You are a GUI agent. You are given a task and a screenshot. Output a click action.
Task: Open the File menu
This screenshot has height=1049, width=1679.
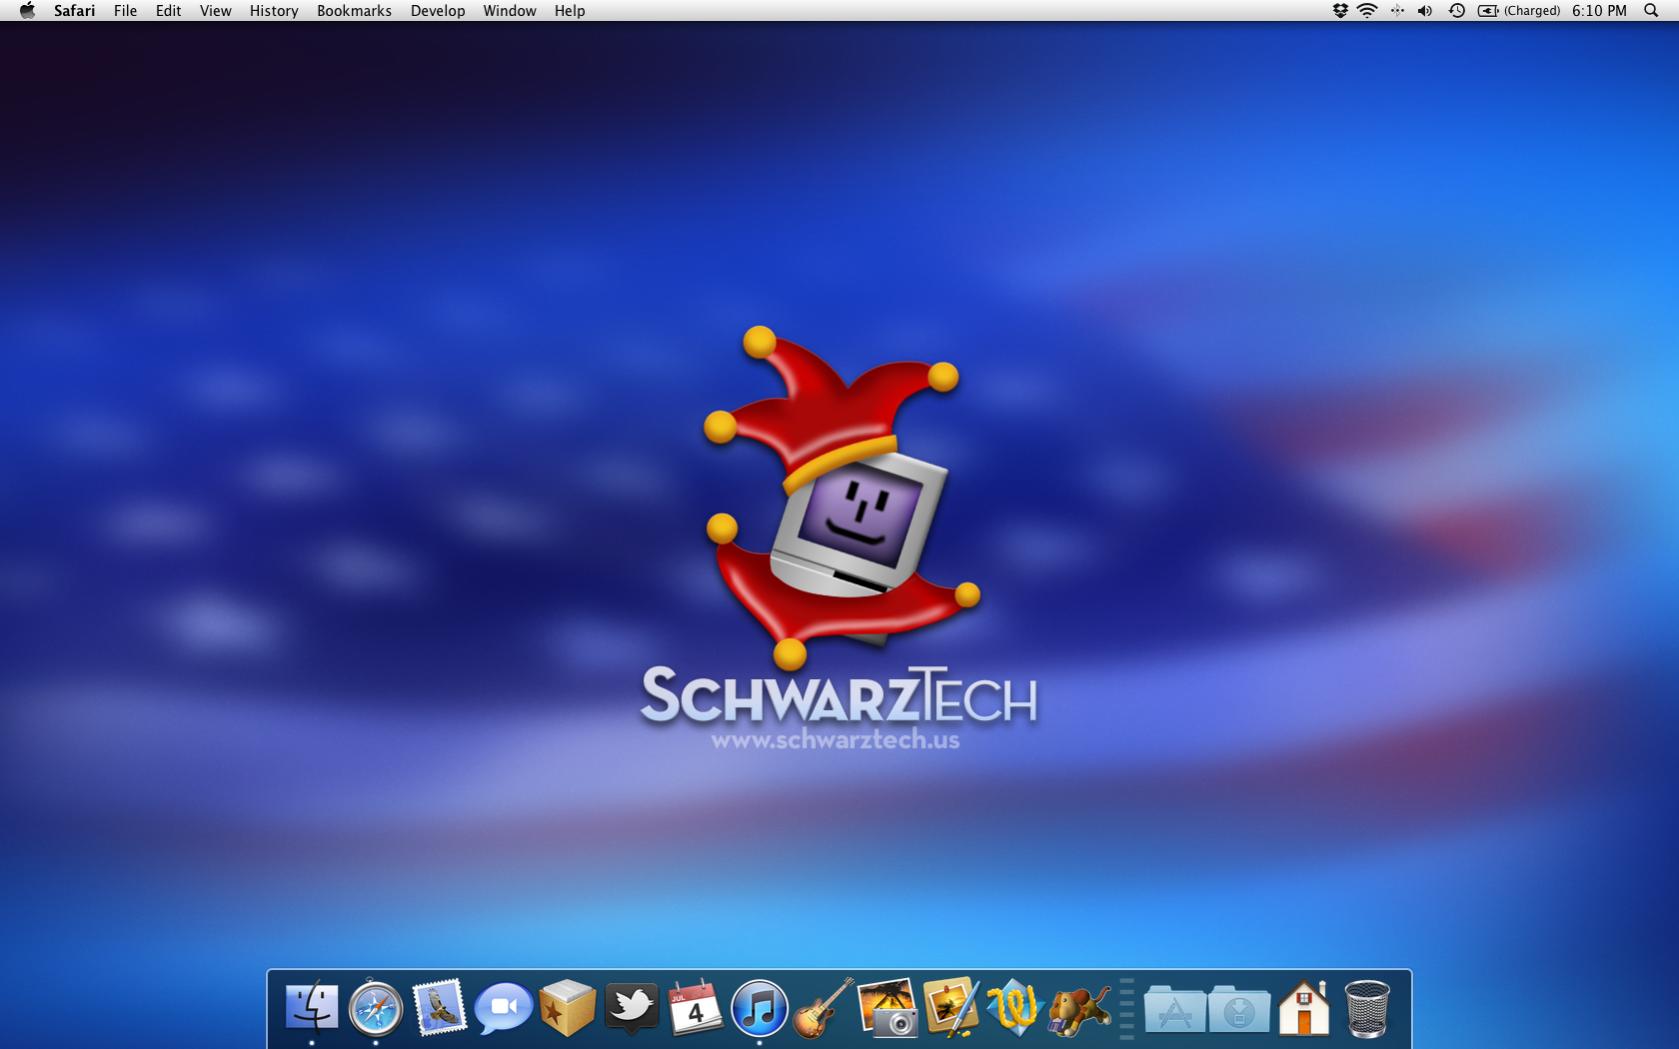pyautogui.click(x=125, y=11)
